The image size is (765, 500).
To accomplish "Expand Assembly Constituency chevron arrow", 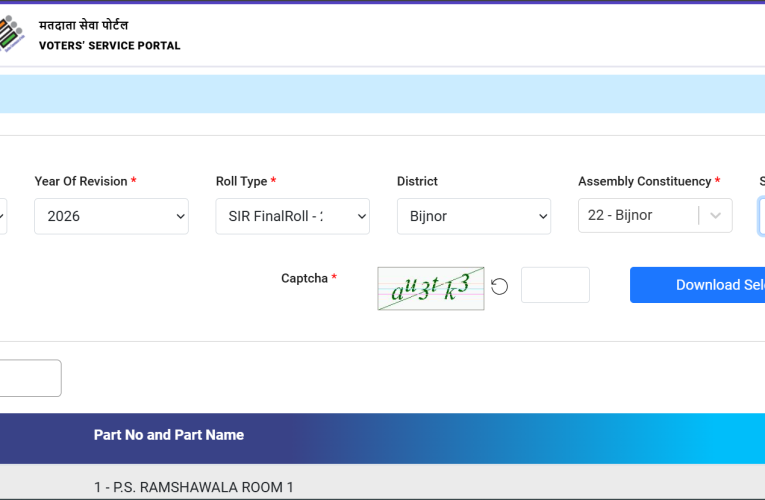I will coord(715,216).
